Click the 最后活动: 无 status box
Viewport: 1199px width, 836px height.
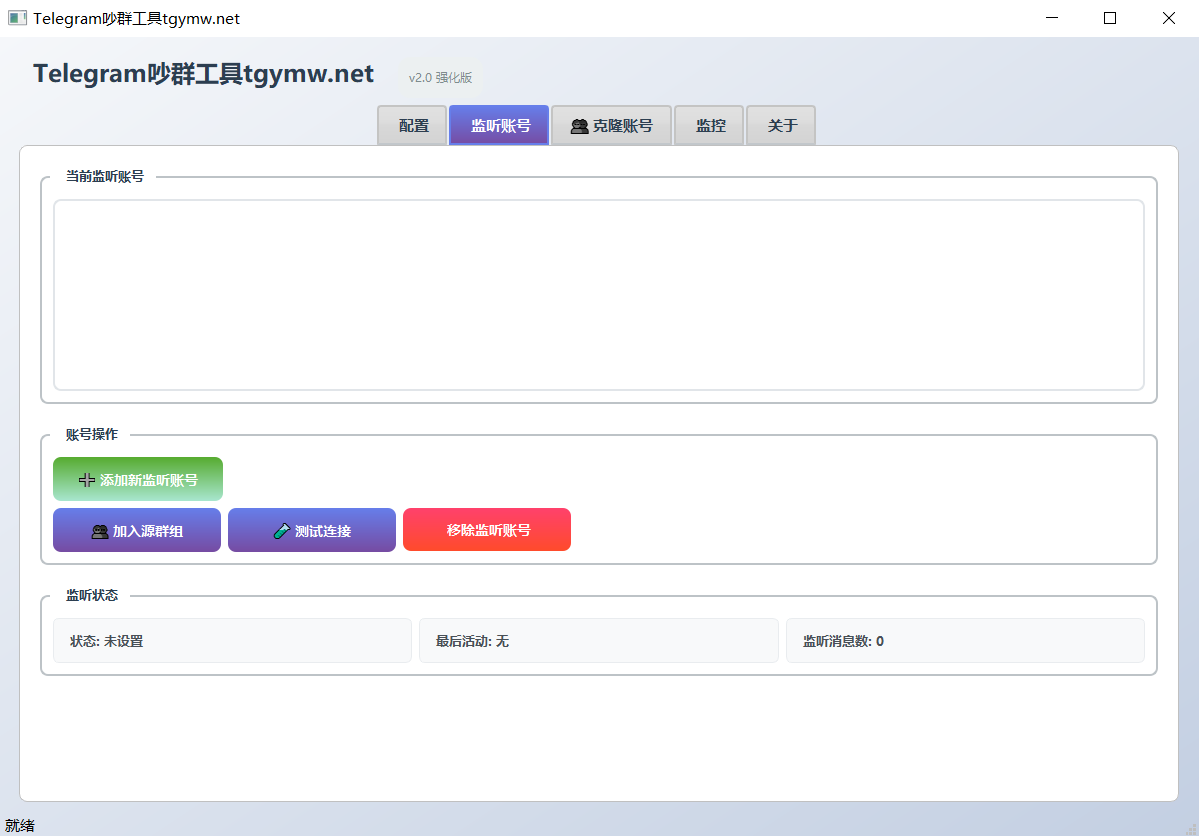coord(598,641)
